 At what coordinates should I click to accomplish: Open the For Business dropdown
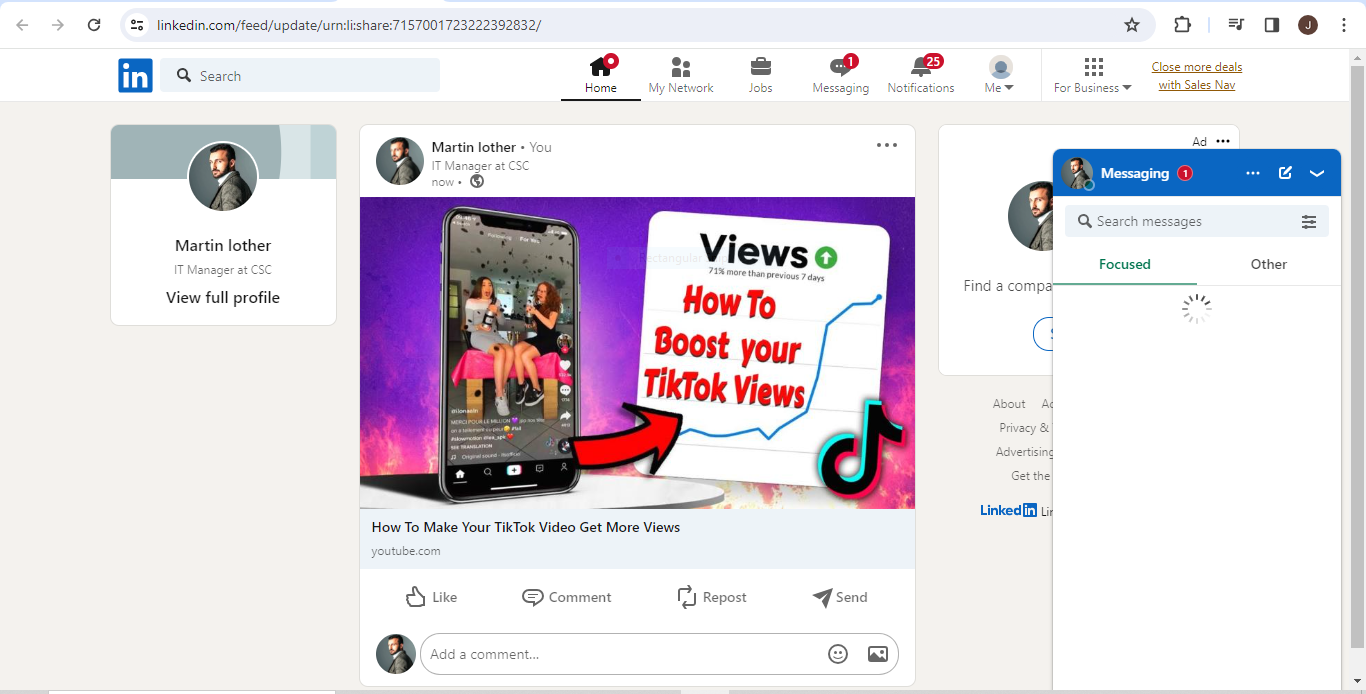[x=1093, y=75]
